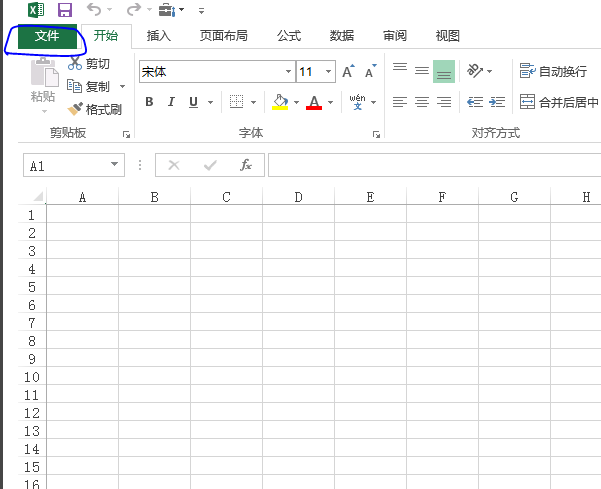Increase indent icon
This screenshot has width=601, height=489.
(497, 102)
